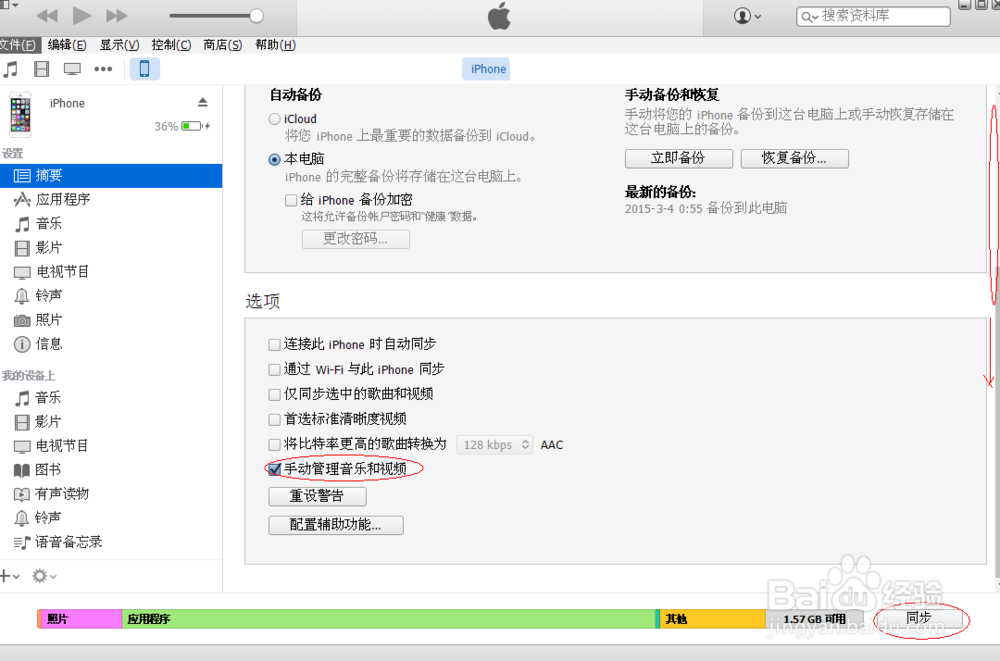Adjust the volume slider knob
The width and height of the screenshot is (1000, 661).
(256, 15)
